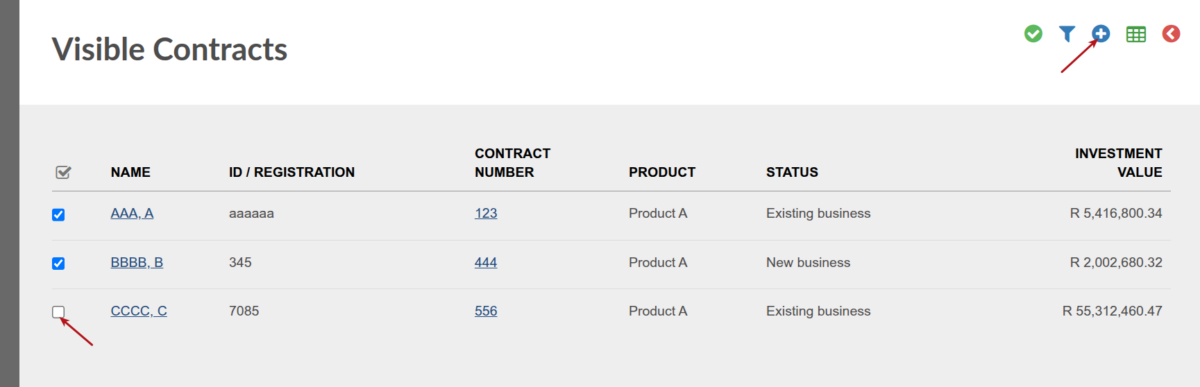Image resolution: width=1200 pixels, height=387 pixels.
Task: Open contract number 123 link
Action: (486, 213)
